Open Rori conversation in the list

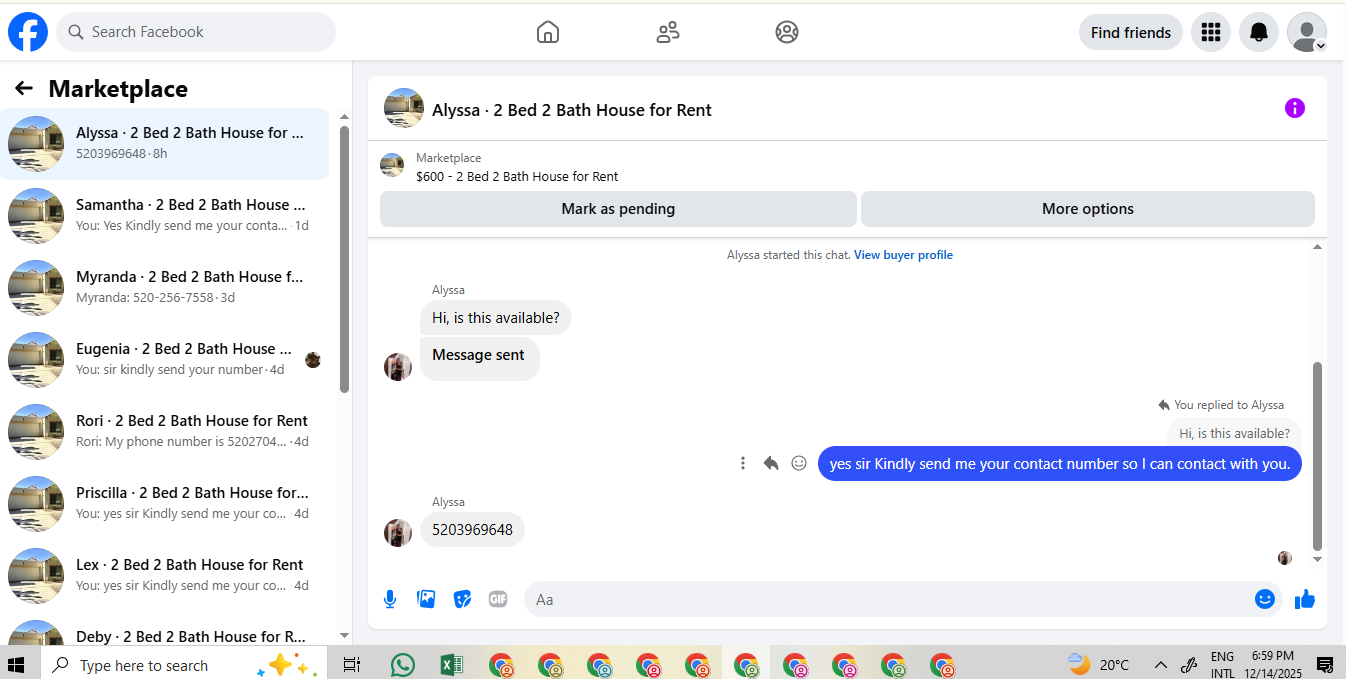165,432
